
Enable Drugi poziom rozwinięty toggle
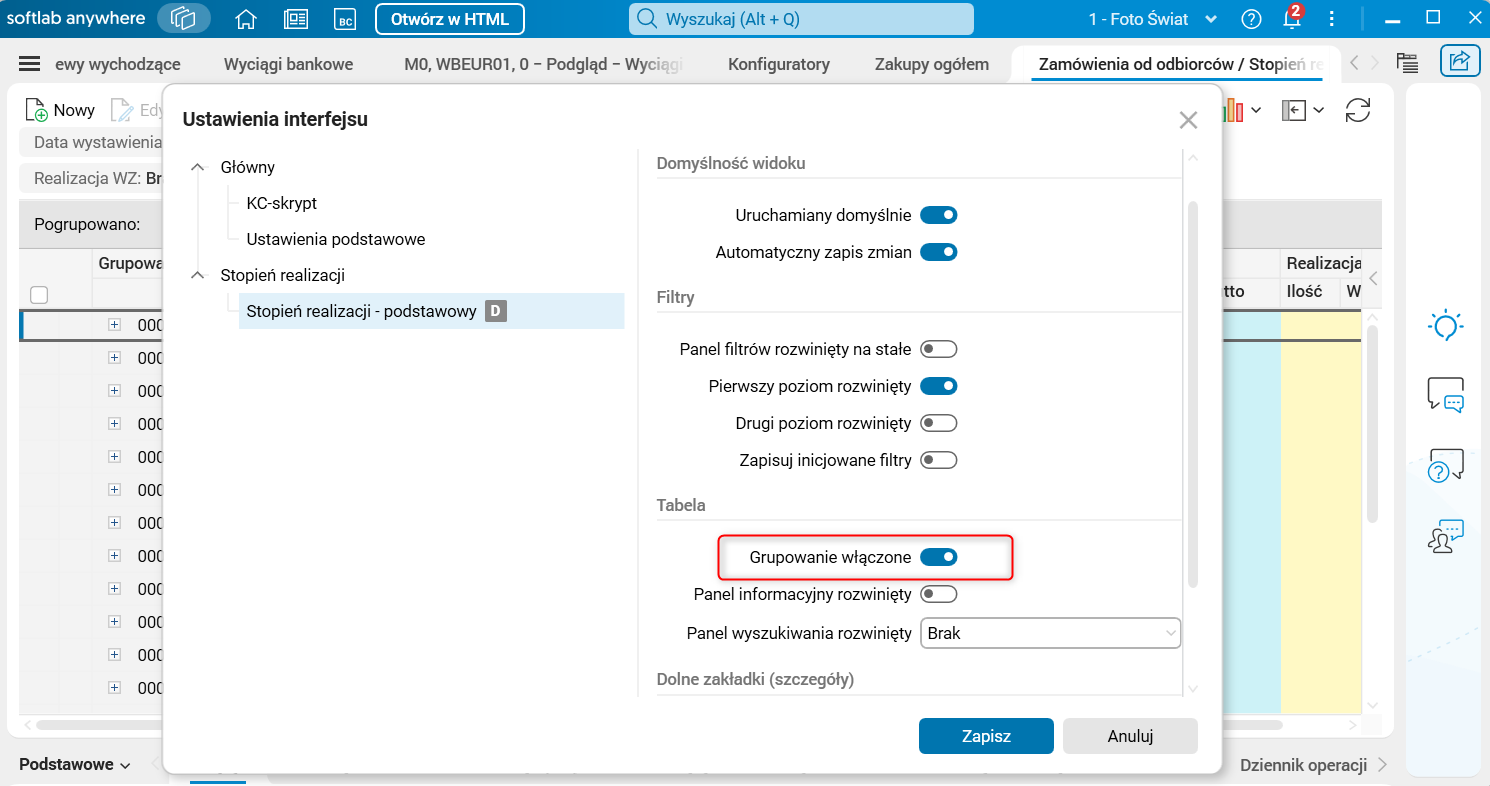(938, 423)
